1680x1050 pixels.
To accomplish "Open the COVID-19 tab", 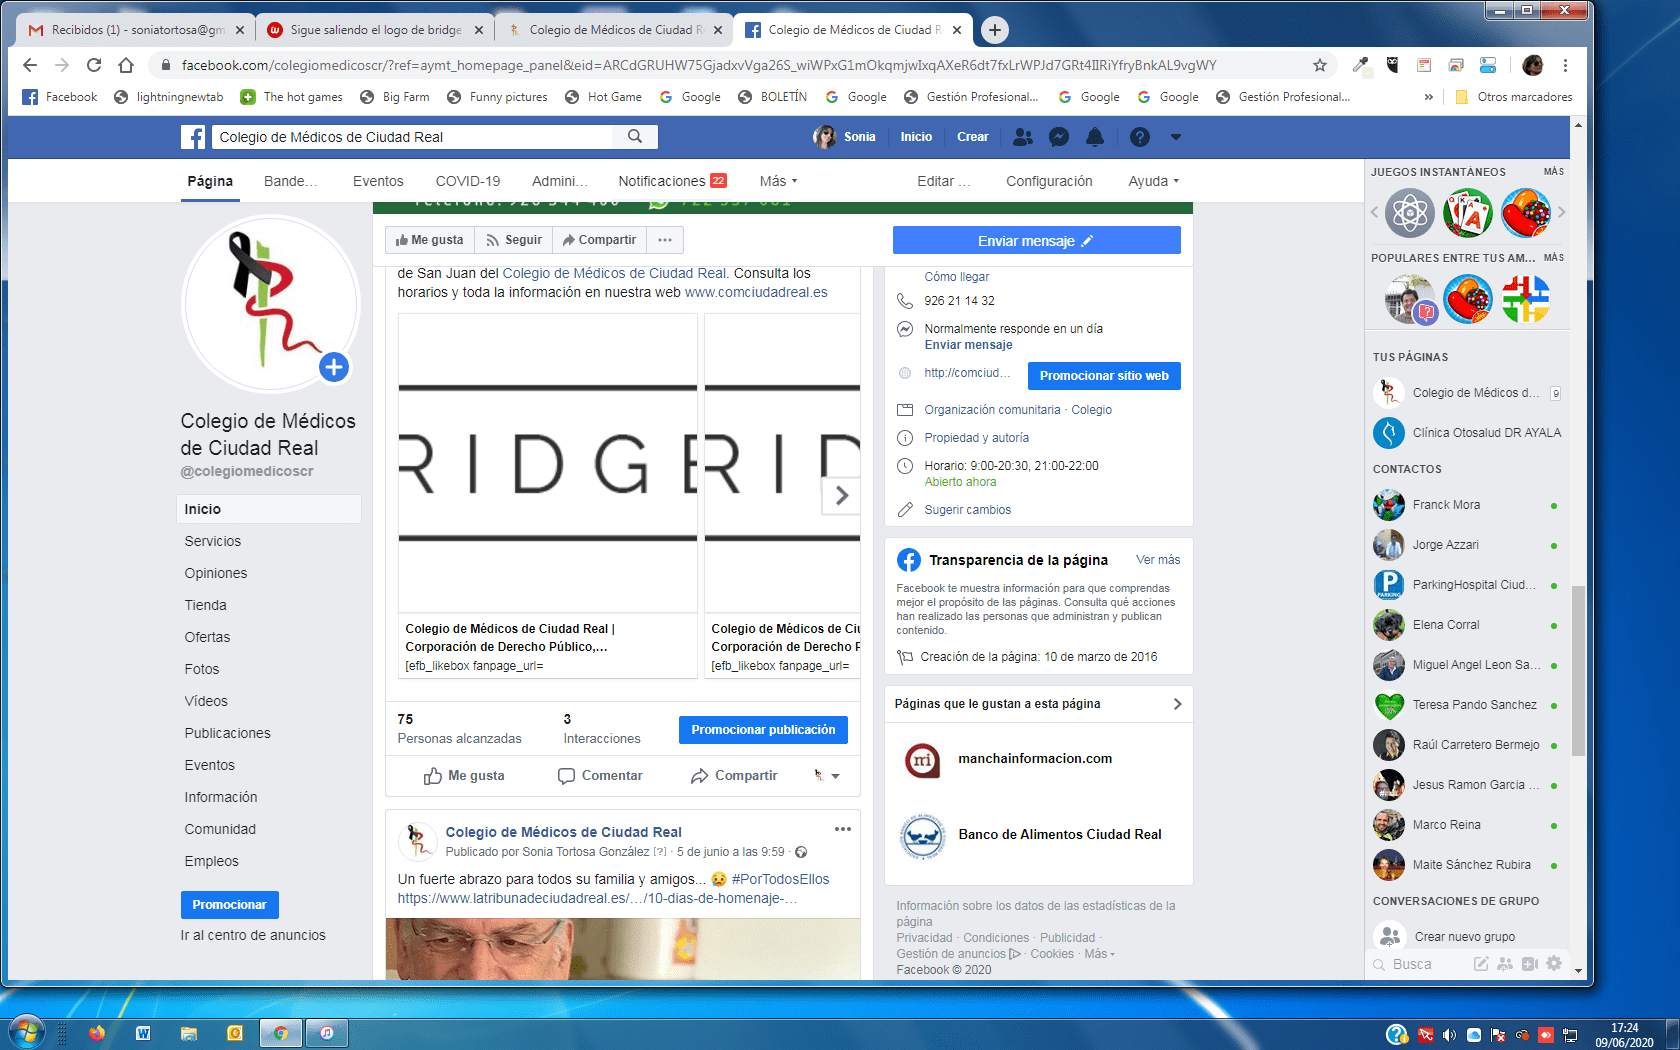I will 468,181.
